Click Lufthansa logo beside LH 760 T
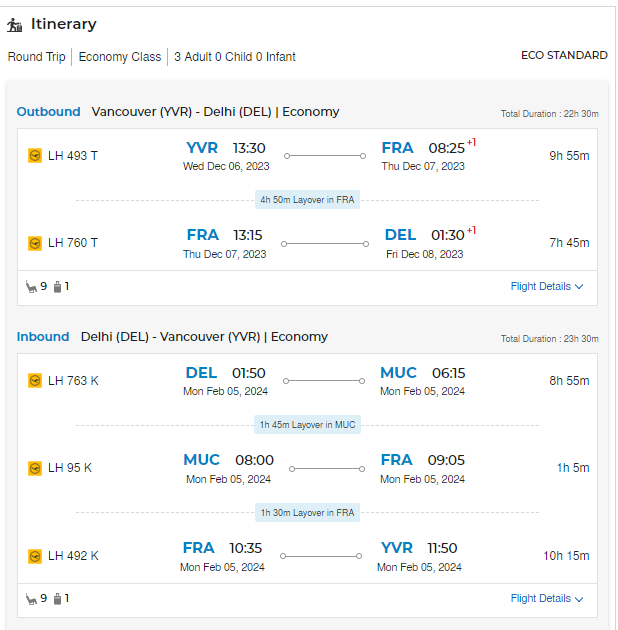618x630 pixels. [35, 242]
